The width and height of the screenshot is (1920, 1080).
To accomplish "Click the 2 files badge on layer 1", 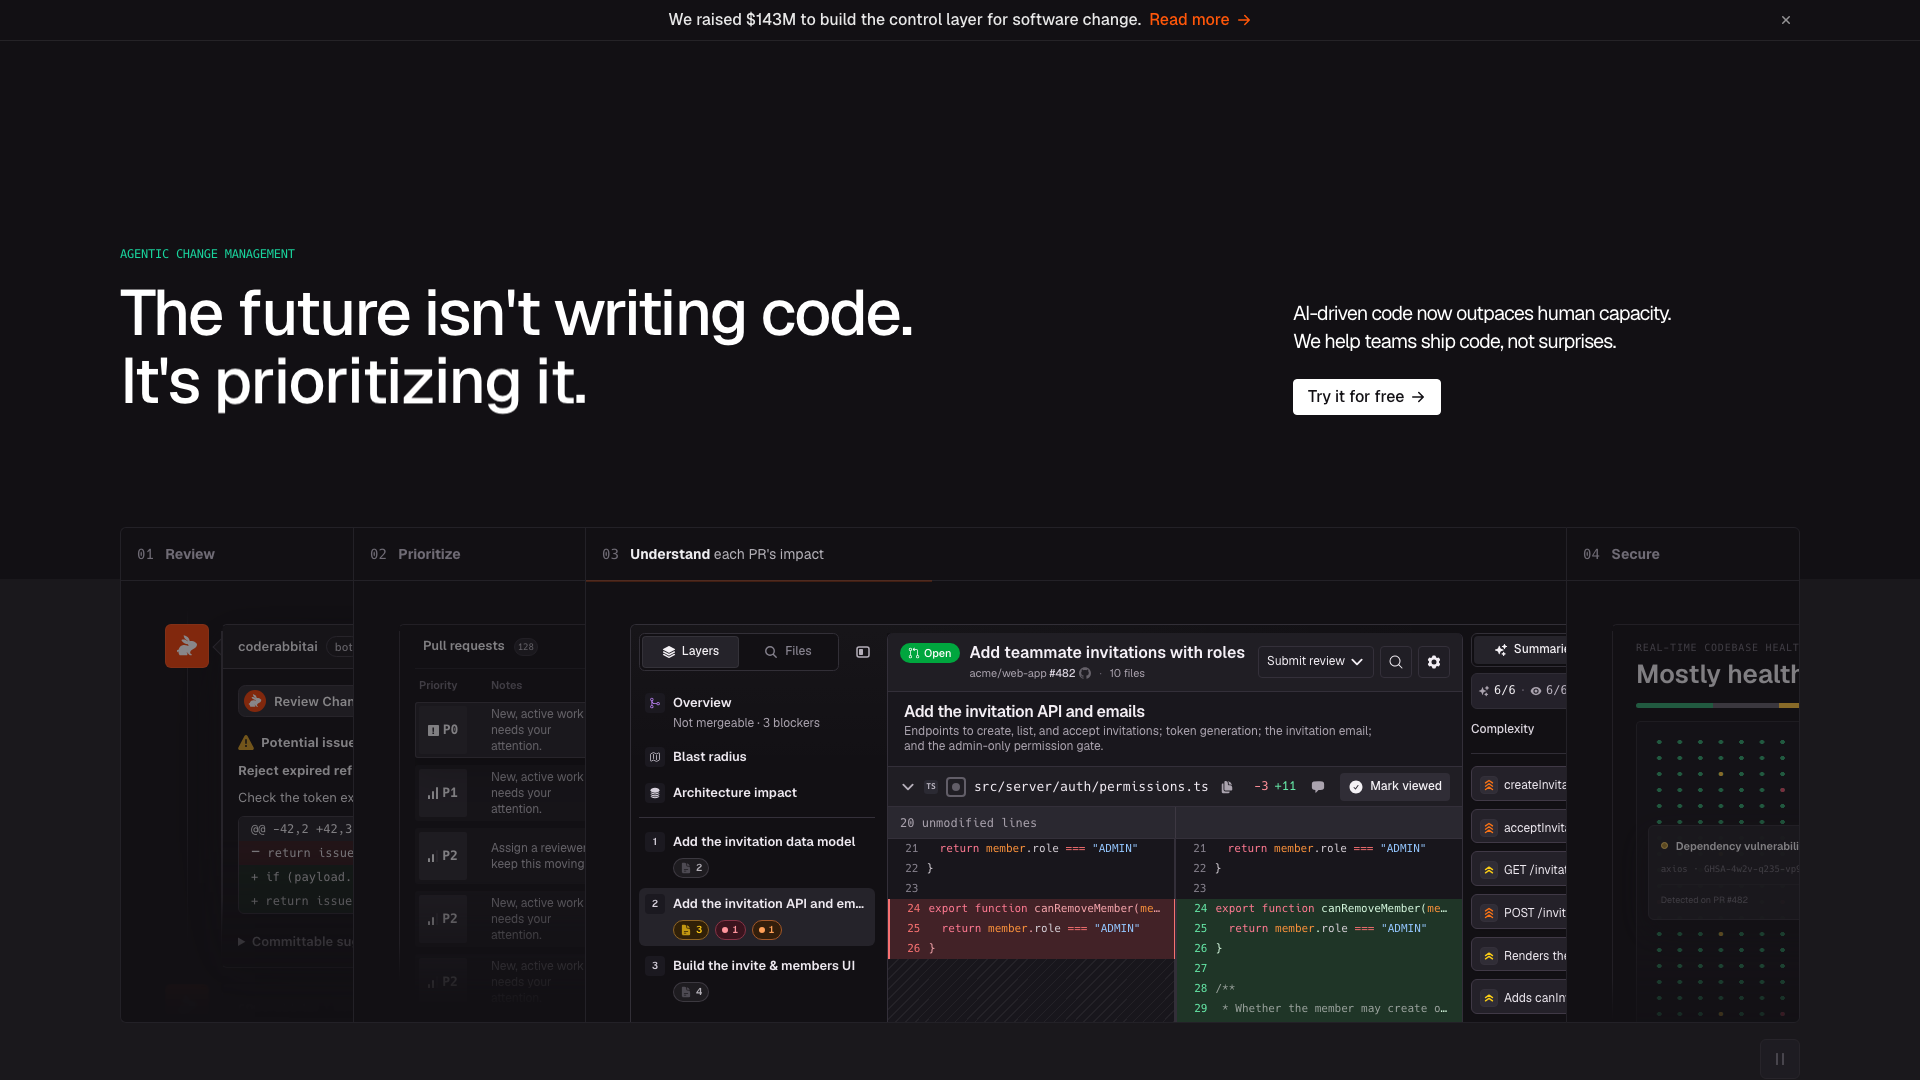I will 691,868.
